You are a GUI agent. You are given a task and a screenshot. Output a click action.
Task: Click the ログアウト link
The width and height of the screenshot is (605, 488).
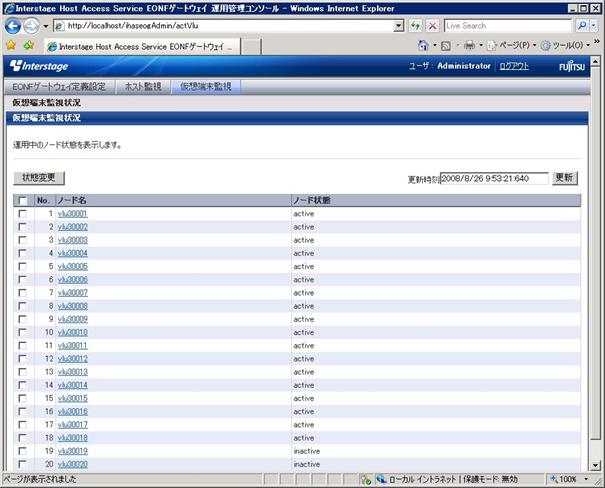click(x=514, y=66)
